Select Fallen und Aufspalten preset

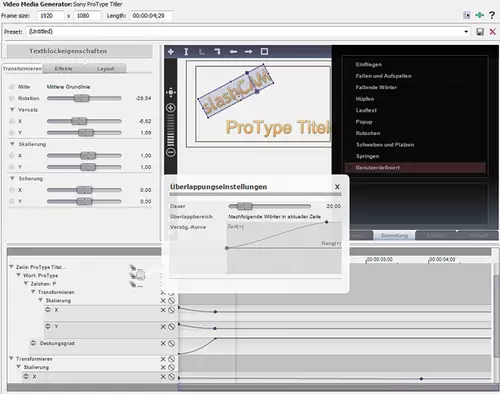tap(383, 76)
